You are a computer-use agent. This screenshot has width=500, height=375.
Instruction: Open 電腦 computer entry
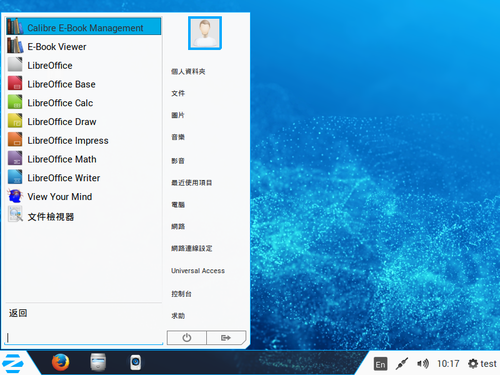pyautogui.click(x=178, y=205)
